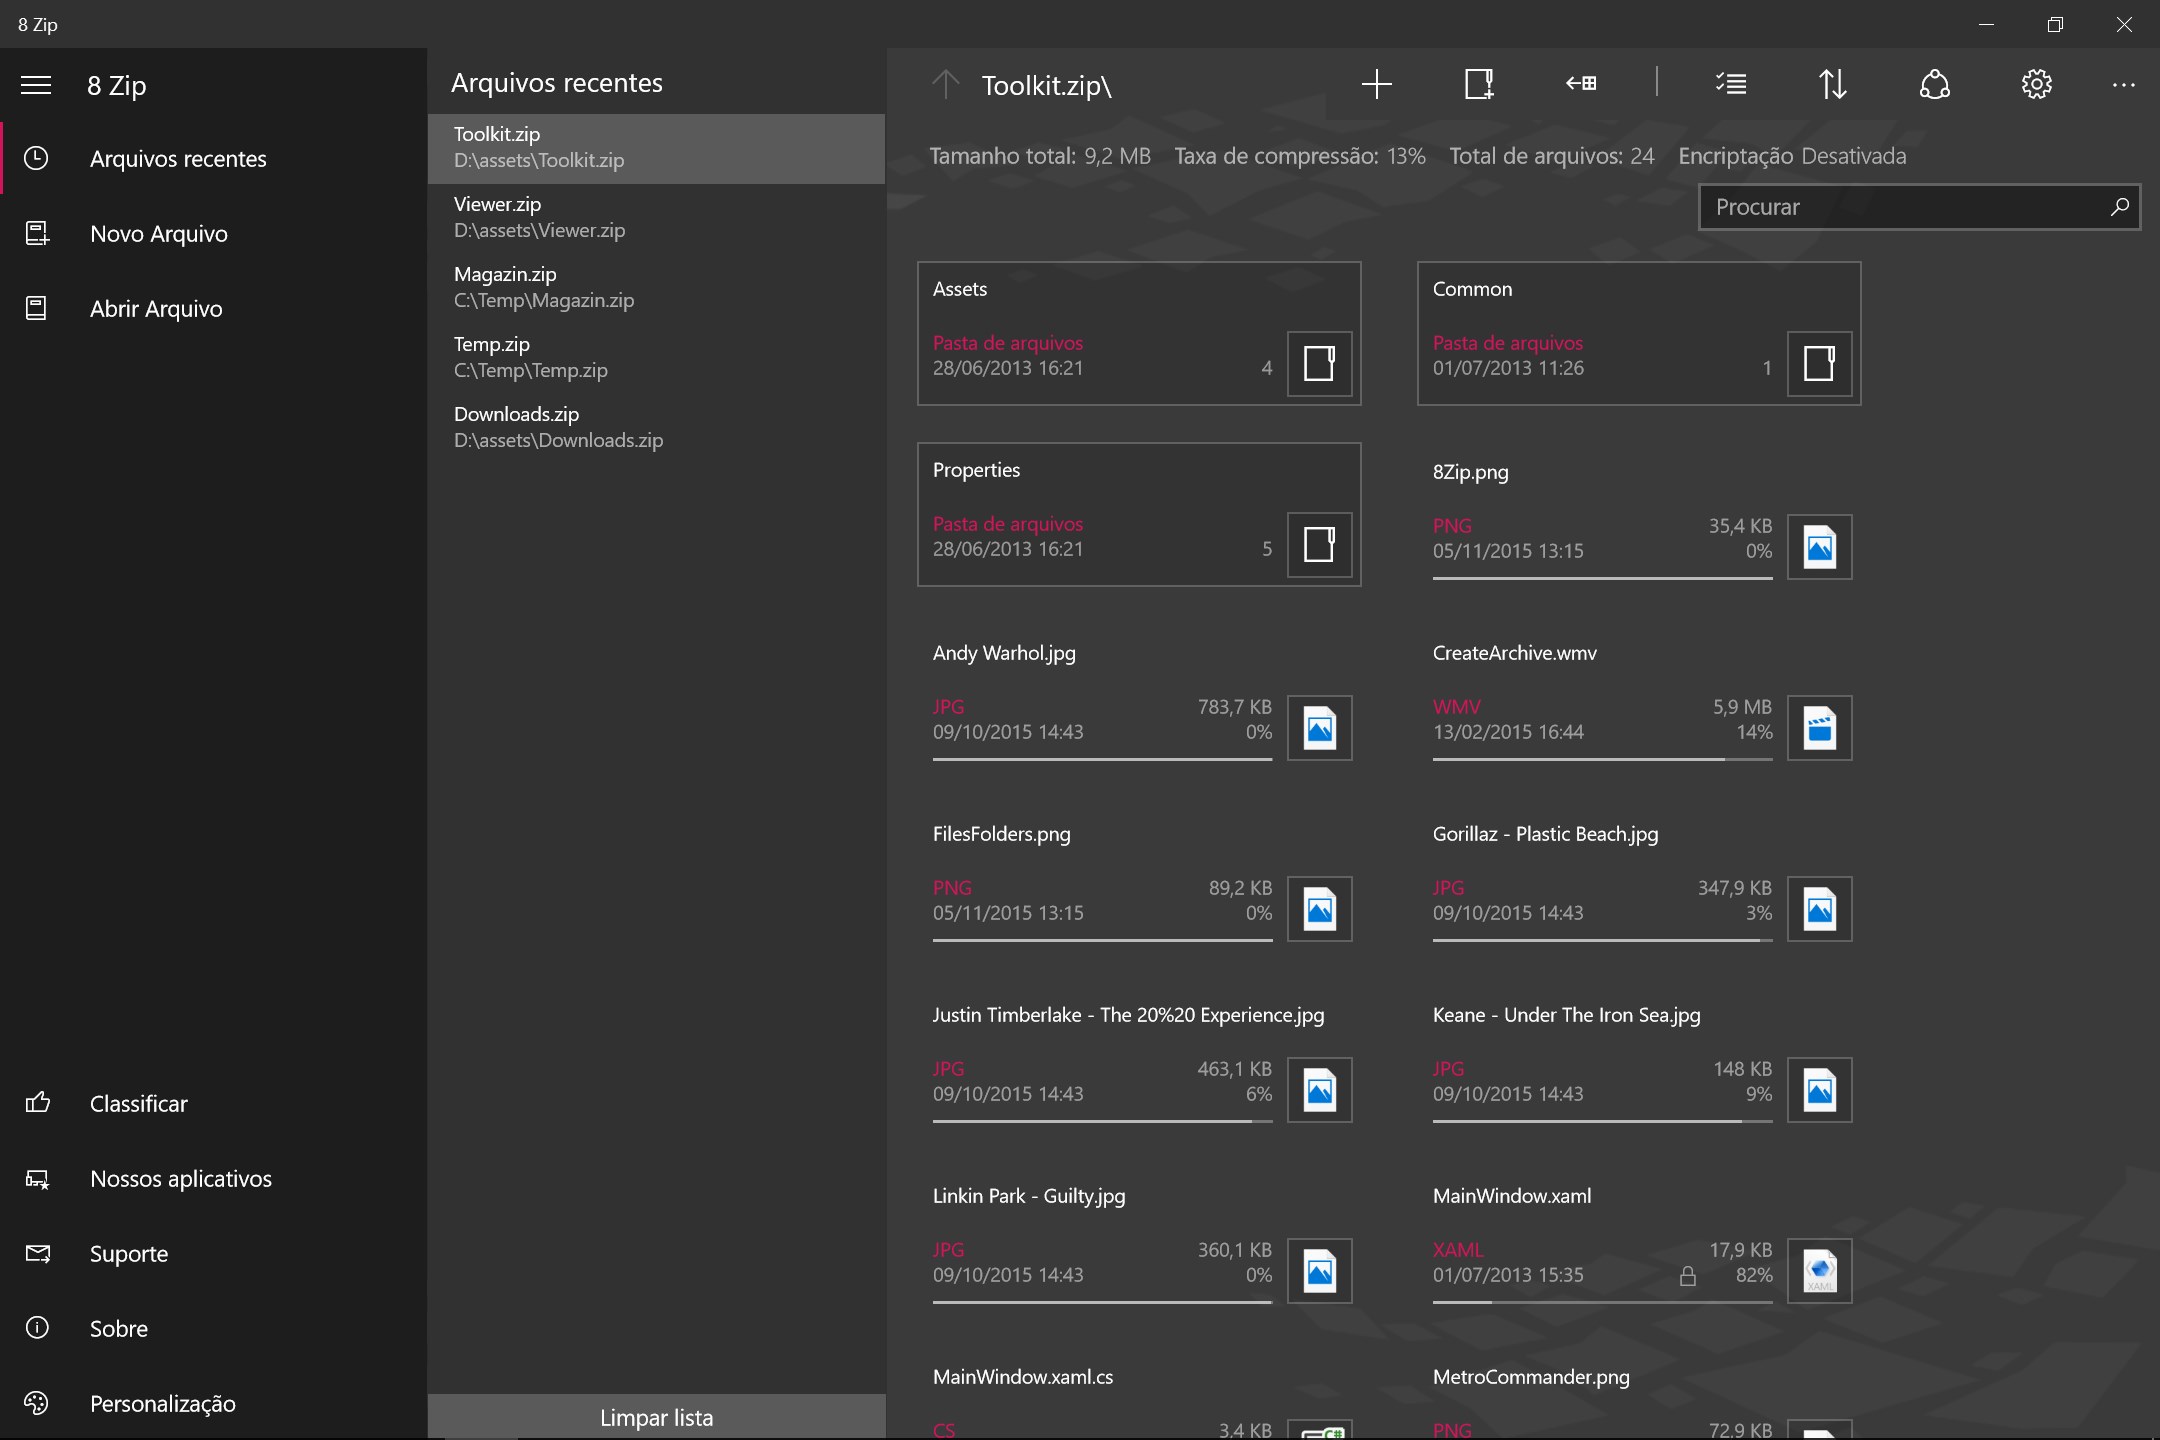
Task: Select the CreateArchive.wmv file name
Action: pyautogui.click(x=1515, y=653)
